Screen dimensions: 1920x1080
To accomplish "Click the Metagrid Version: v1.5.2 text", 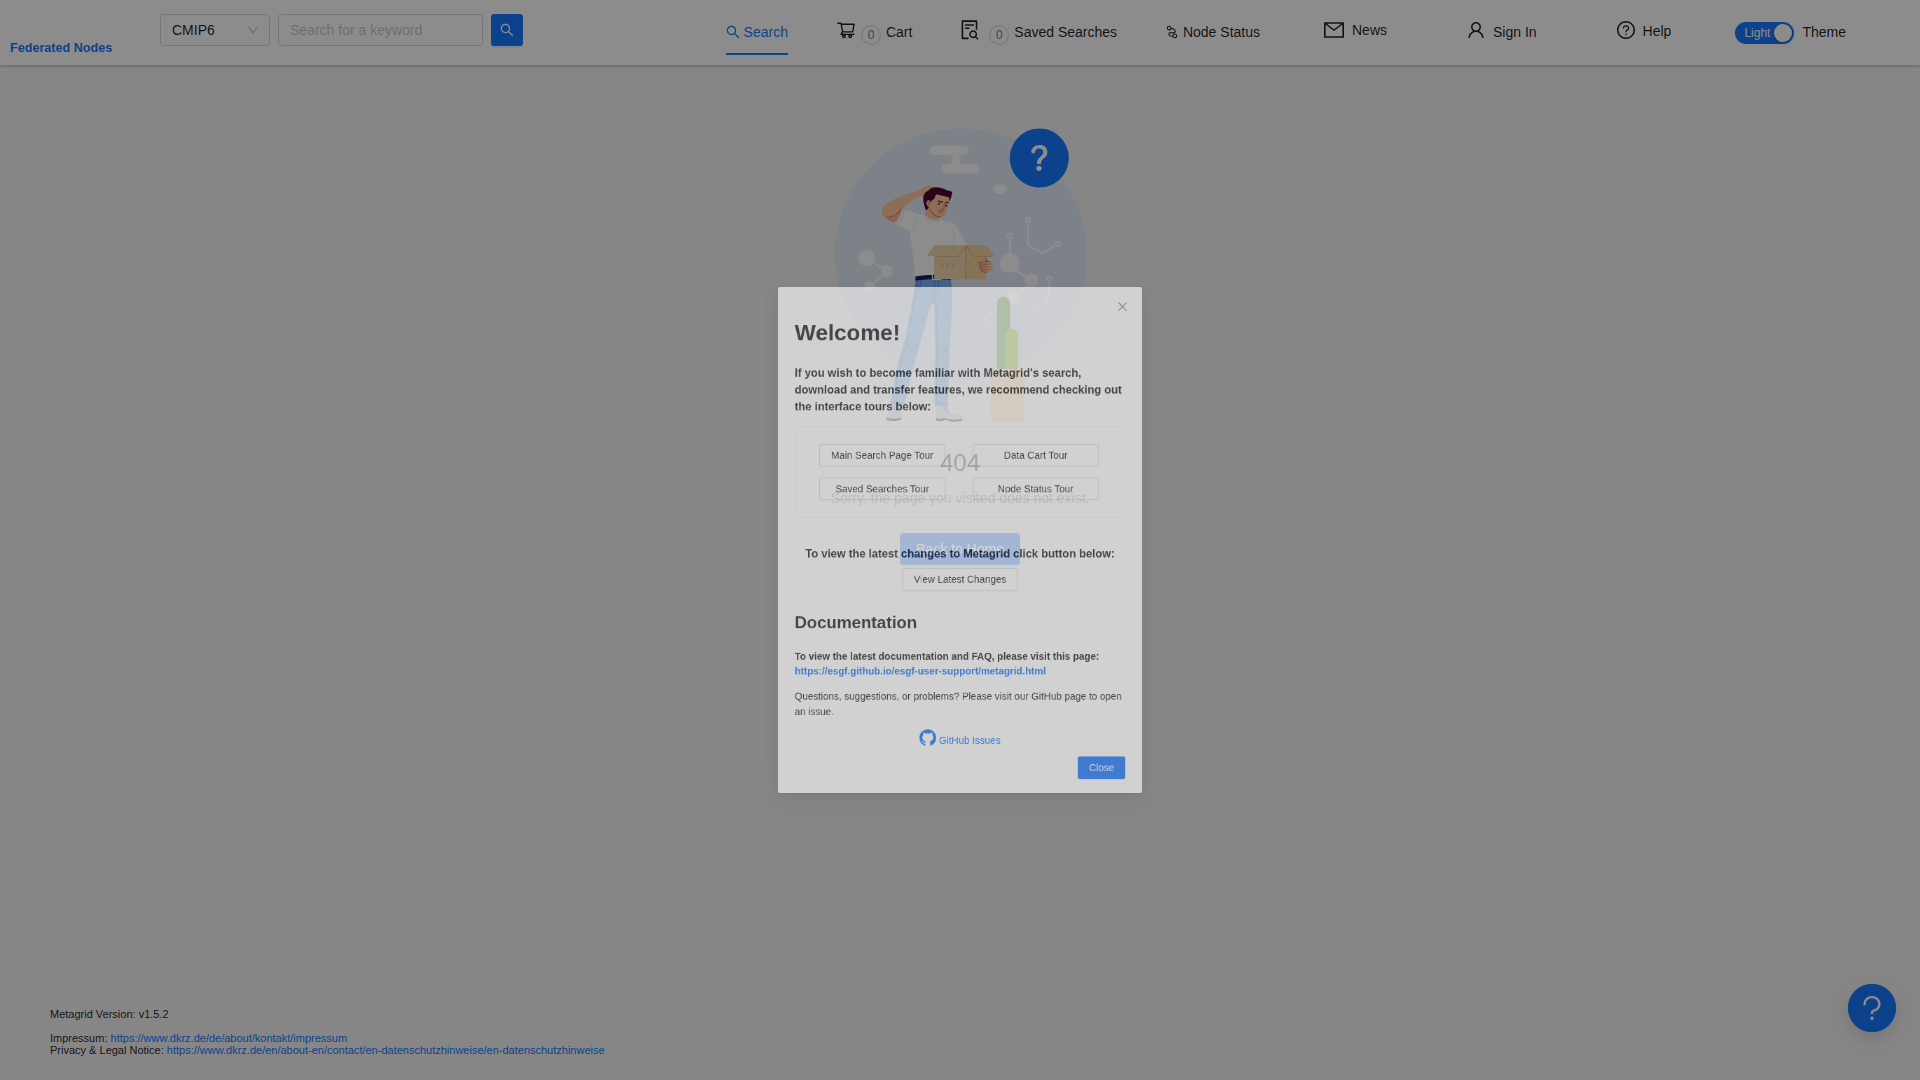I will pyautogui.click(x=109, y=1014).
